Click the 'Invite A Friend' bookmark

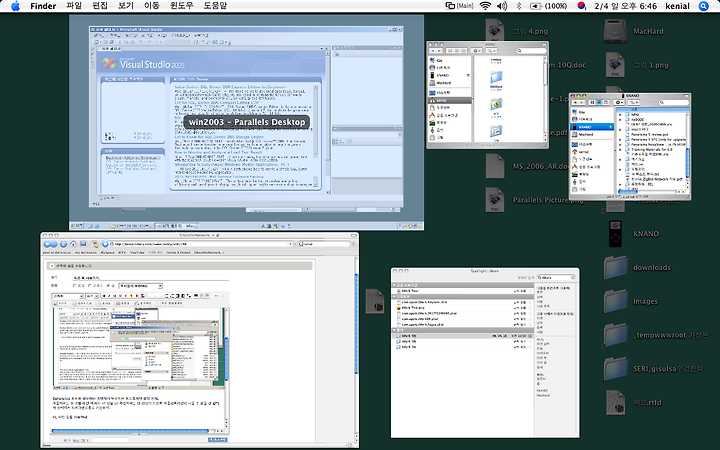coord(178,253)
